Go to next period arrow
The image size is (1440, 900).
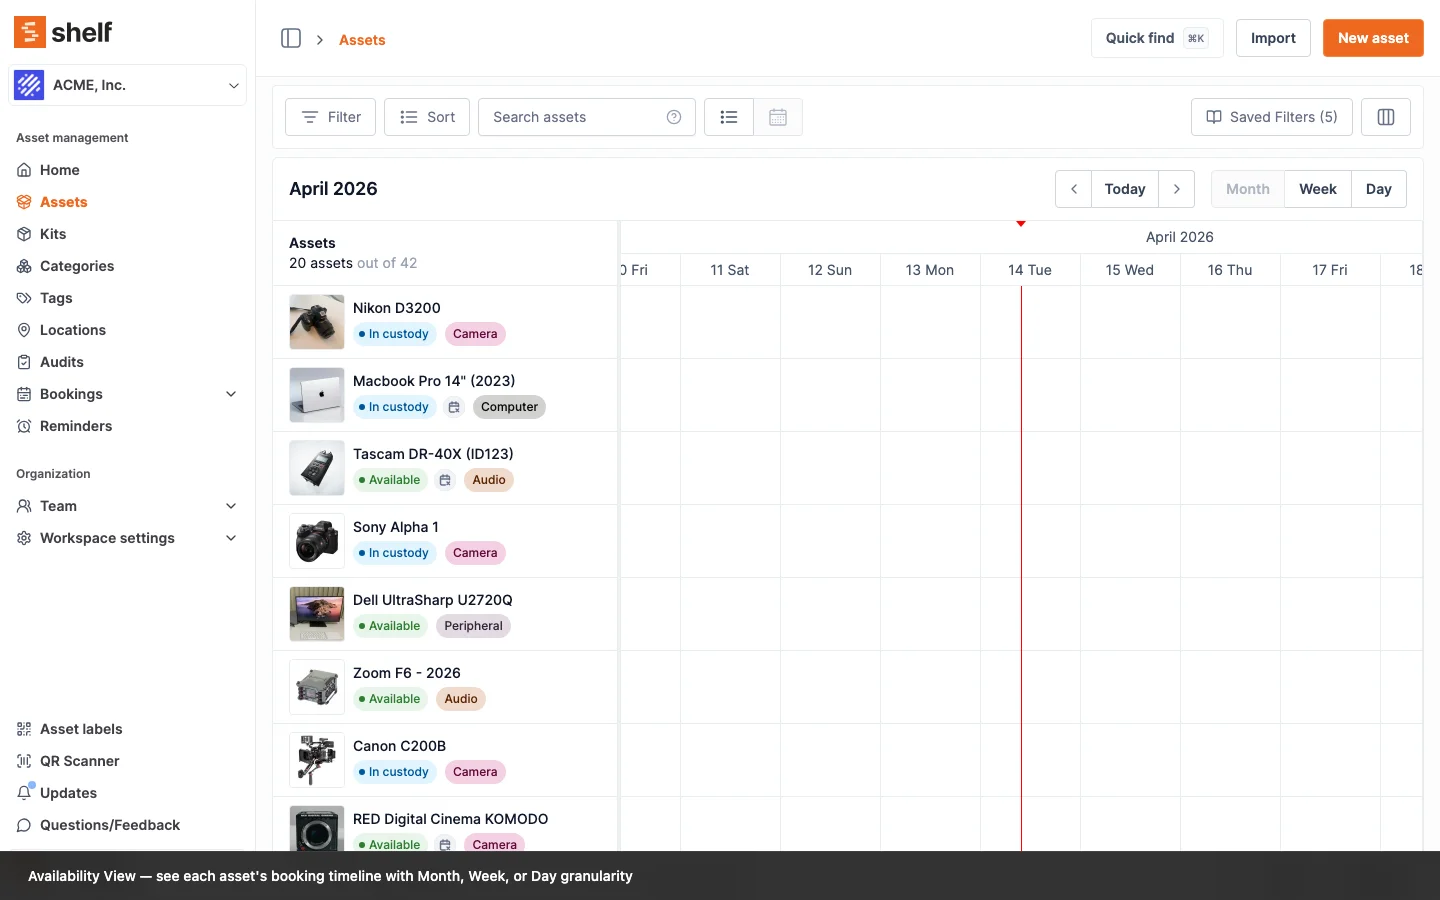1177,189
